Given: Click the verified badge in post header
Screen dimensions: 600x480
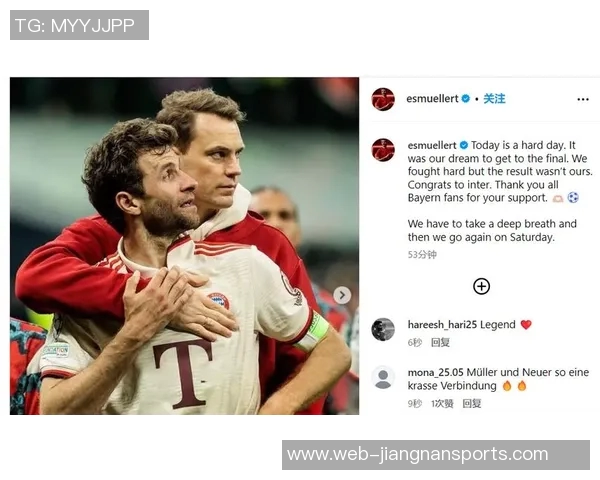Looking at the screenshot, I should [466, 99].
